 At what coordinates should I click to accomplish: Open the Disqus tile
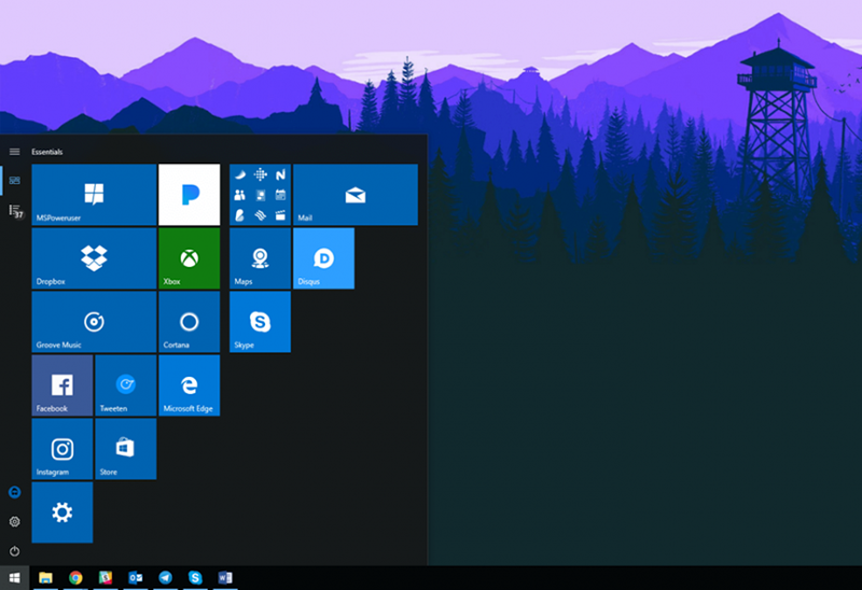click(x=324, y=258)
